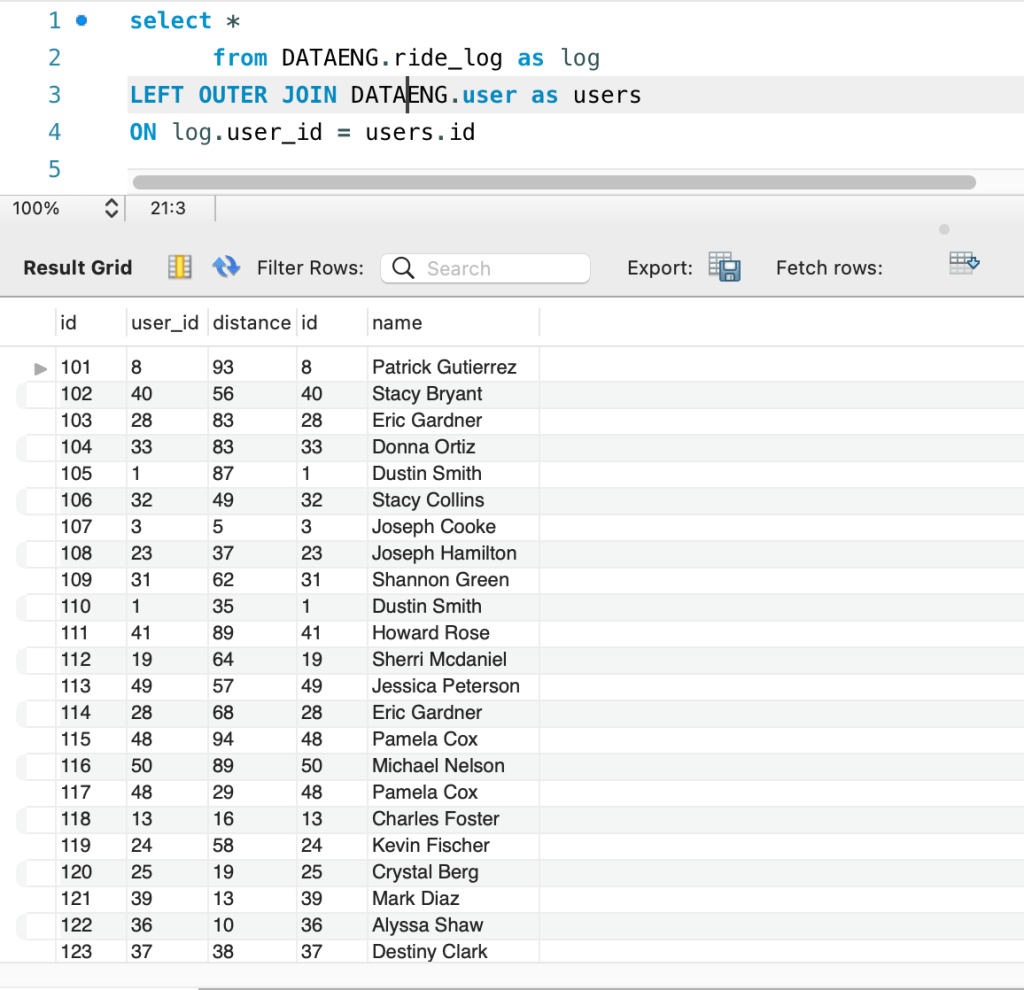Click line number 5 in the editor gutter
Screen dimensions: 1024x990
tap(54, 169)
